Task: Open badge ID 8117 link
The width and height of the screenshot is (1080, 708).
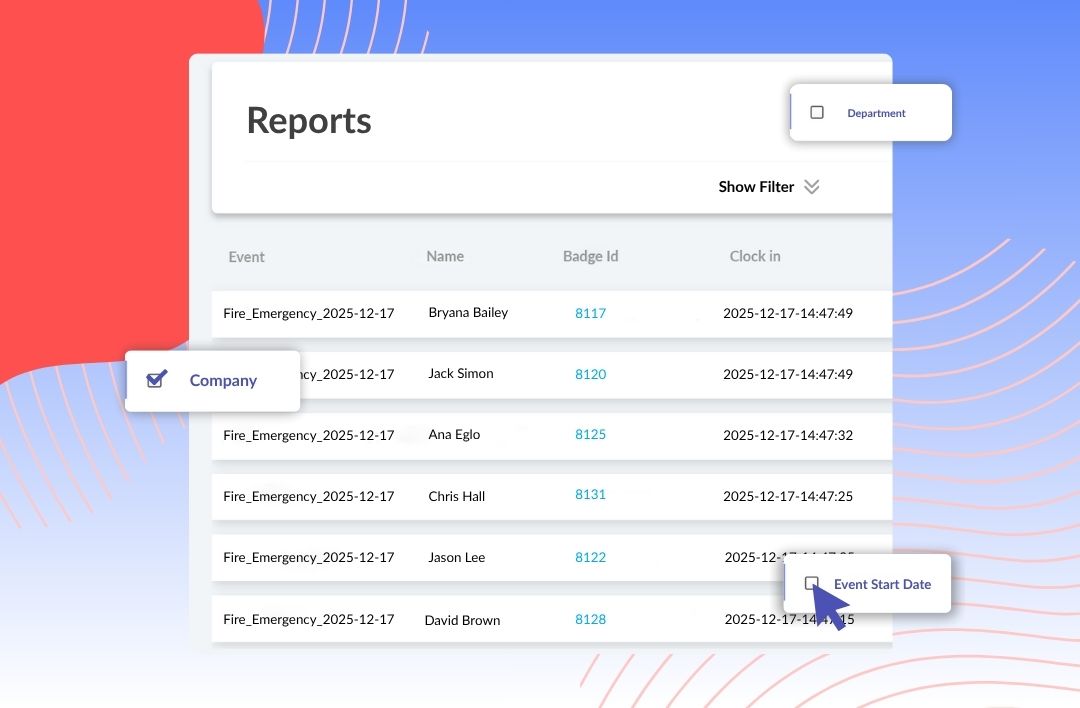Action: coord(590,313)
